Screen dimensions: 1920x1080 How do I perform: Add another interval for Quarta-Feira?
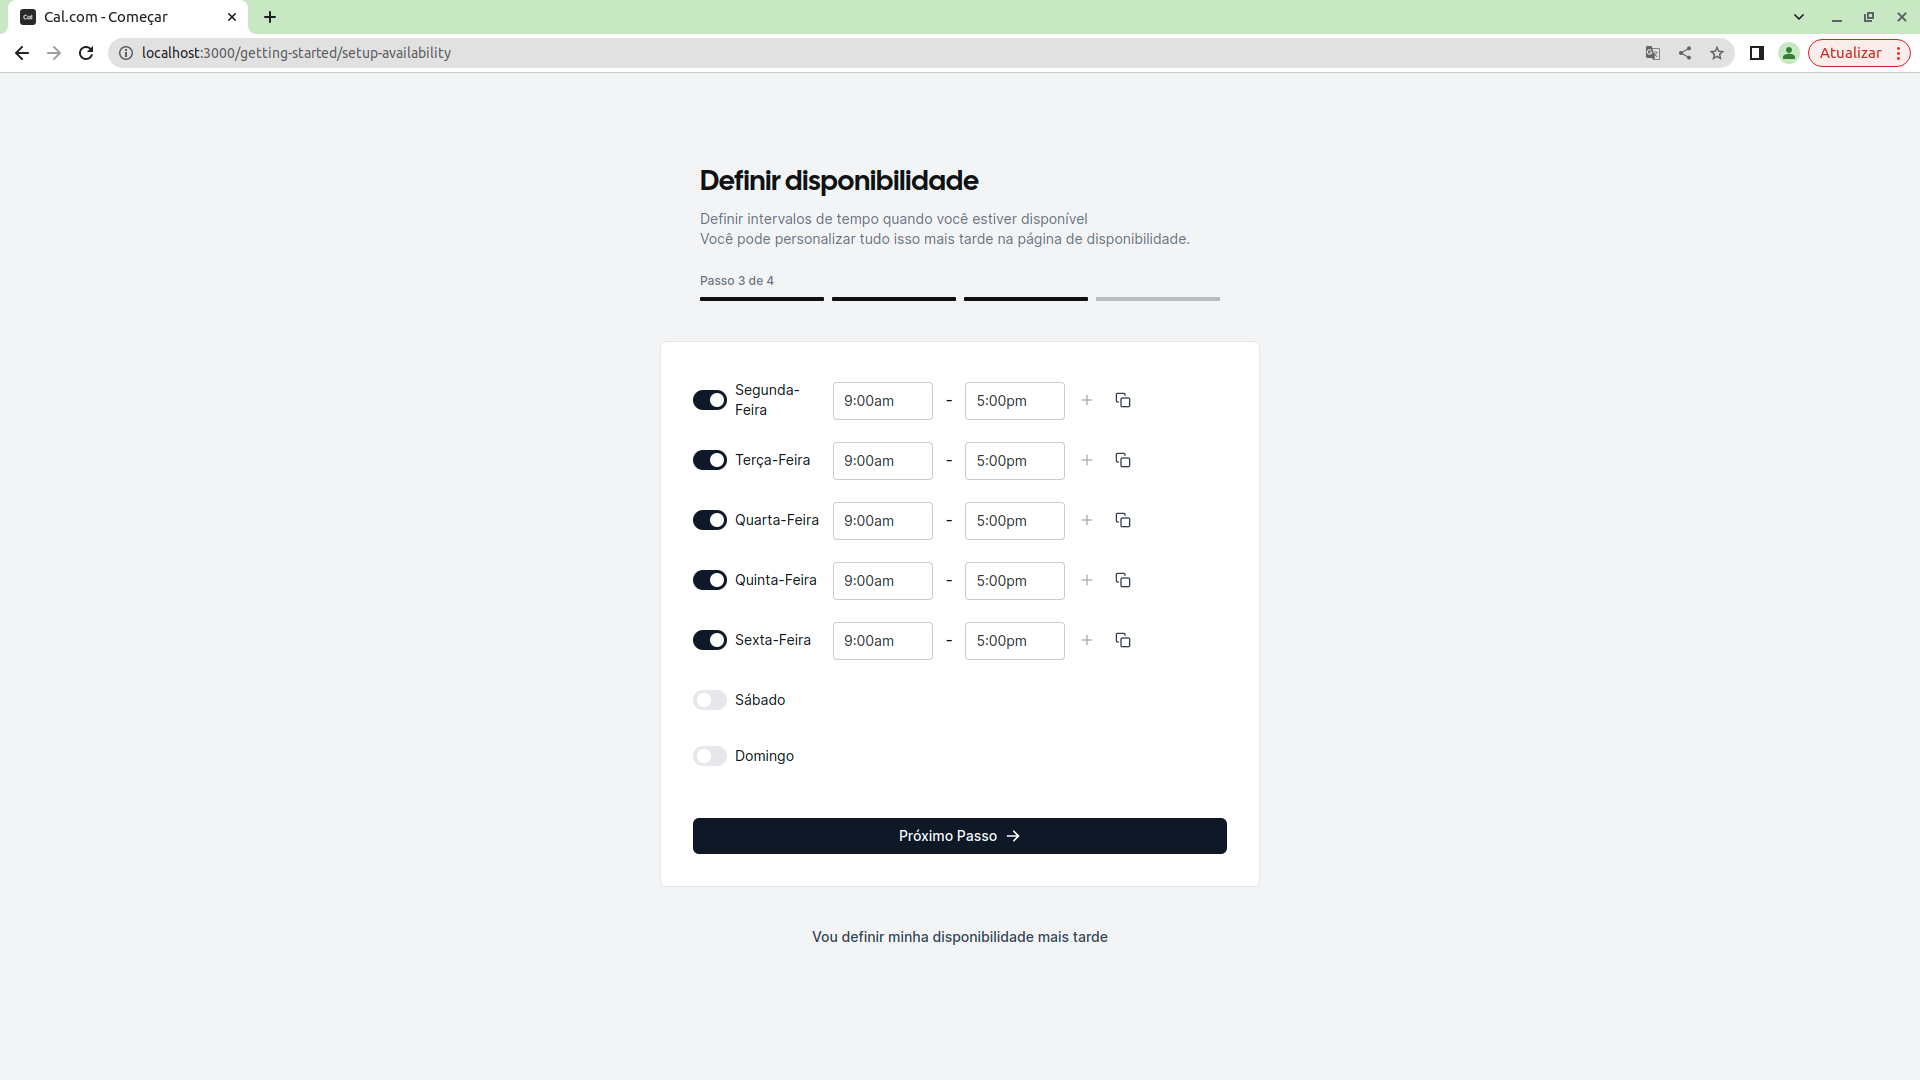[x=1087, y=520]
